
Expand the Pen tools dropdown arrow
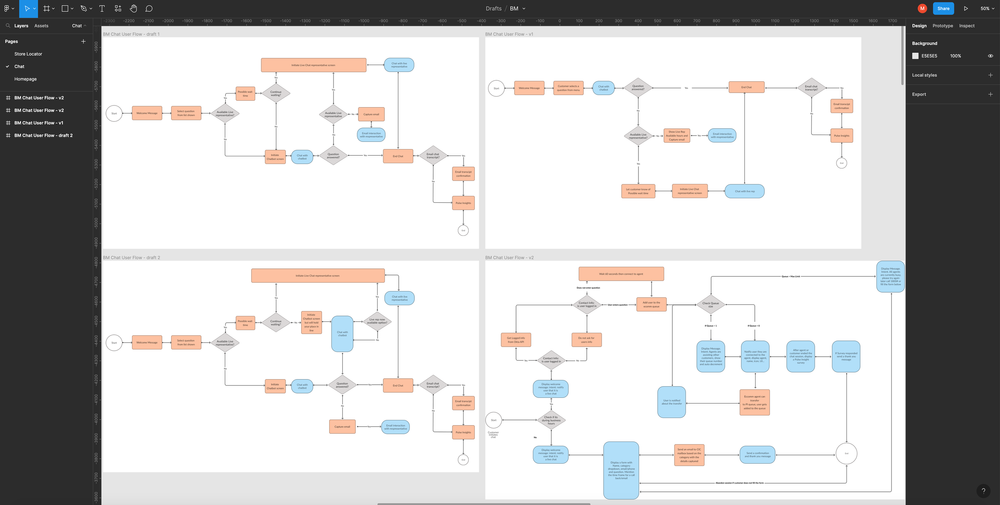(90, 9)
